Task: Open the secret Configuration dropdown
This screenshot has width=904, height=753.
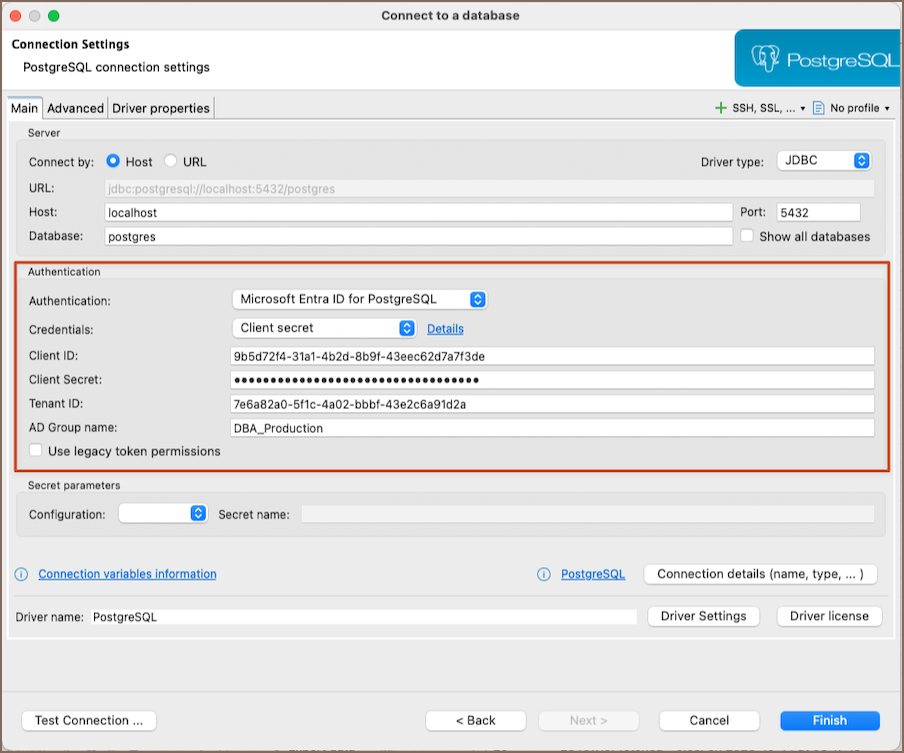Action: point(162,514)
